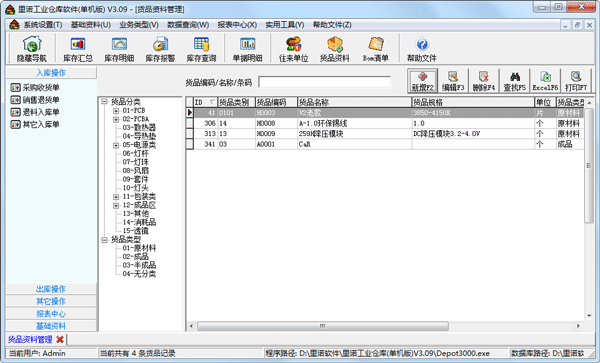Click the 货品编码/名称/条码 search field
This screenshot has height=363, width=600.
click(324, 82)
